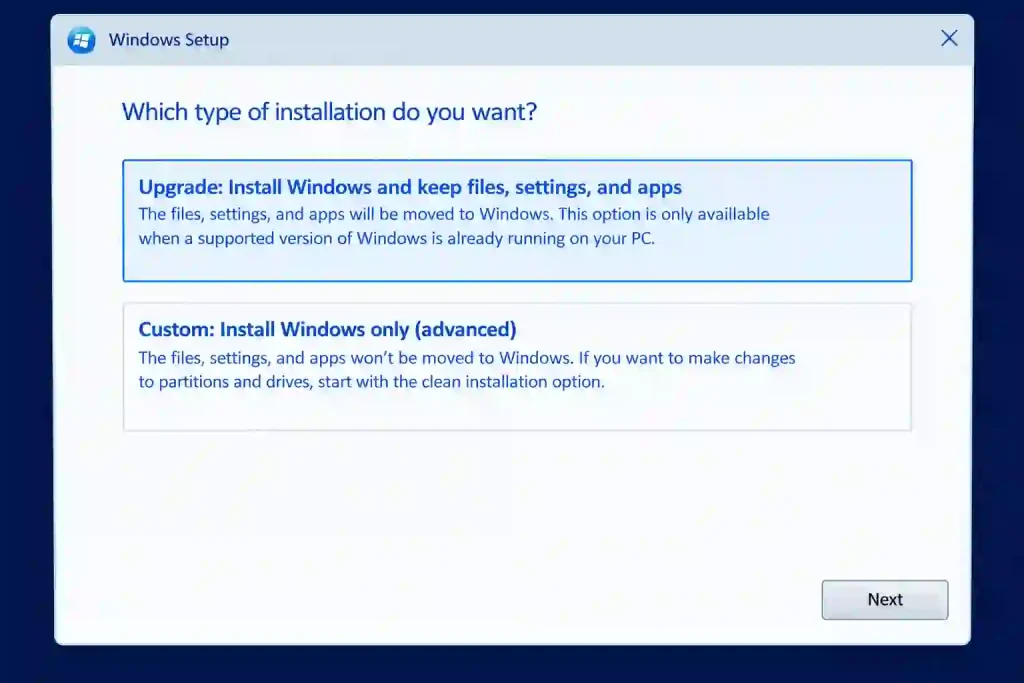Viewport: 1024px width, 683px height.
Task: Click the Windows Setup logo icon
Action: coord(82,40)
